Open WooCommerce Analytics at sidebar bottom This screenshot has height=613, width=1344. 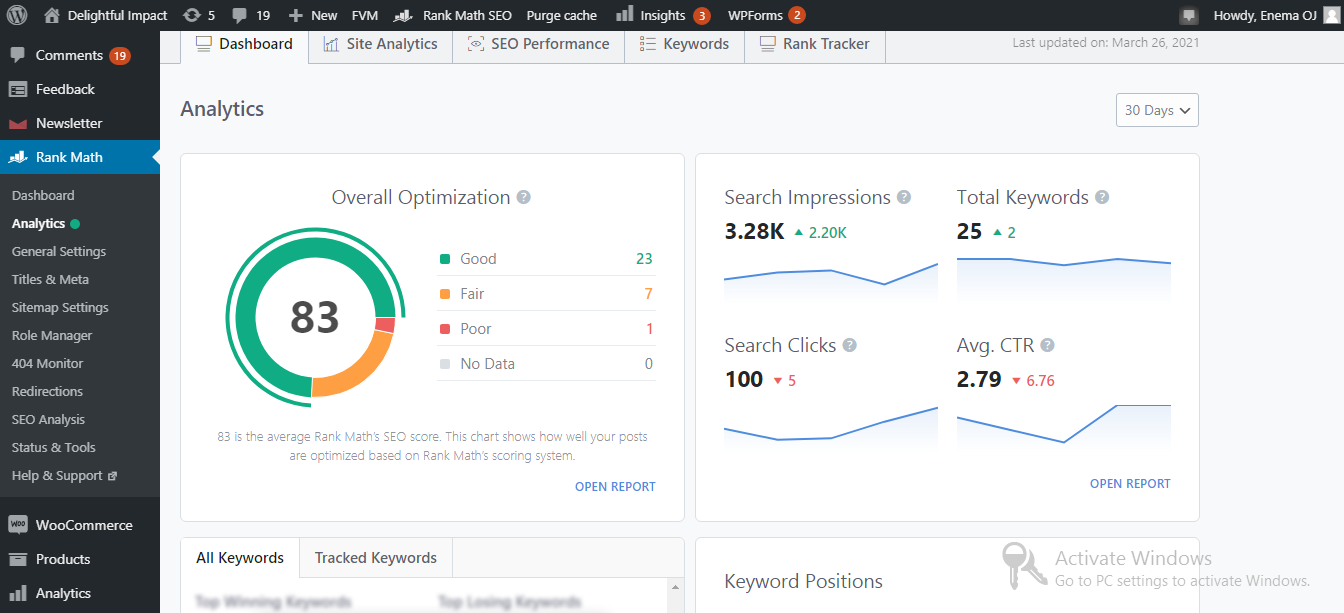(80, 593)
